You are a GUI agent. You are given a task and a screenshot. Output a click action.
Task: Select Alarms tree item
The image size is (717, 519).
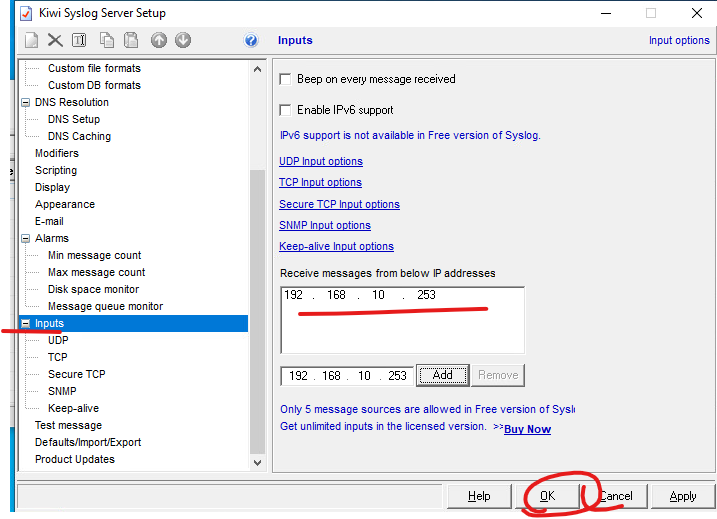[x=52, y=238]
